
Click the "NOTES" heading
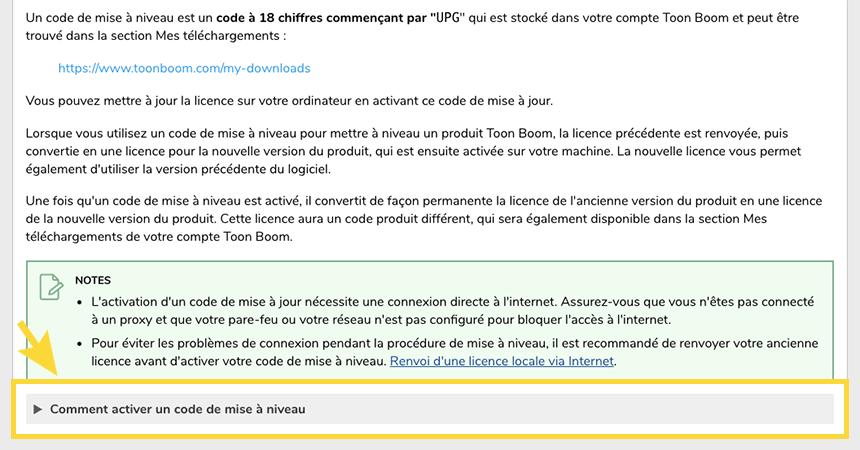tap(93, 280)
